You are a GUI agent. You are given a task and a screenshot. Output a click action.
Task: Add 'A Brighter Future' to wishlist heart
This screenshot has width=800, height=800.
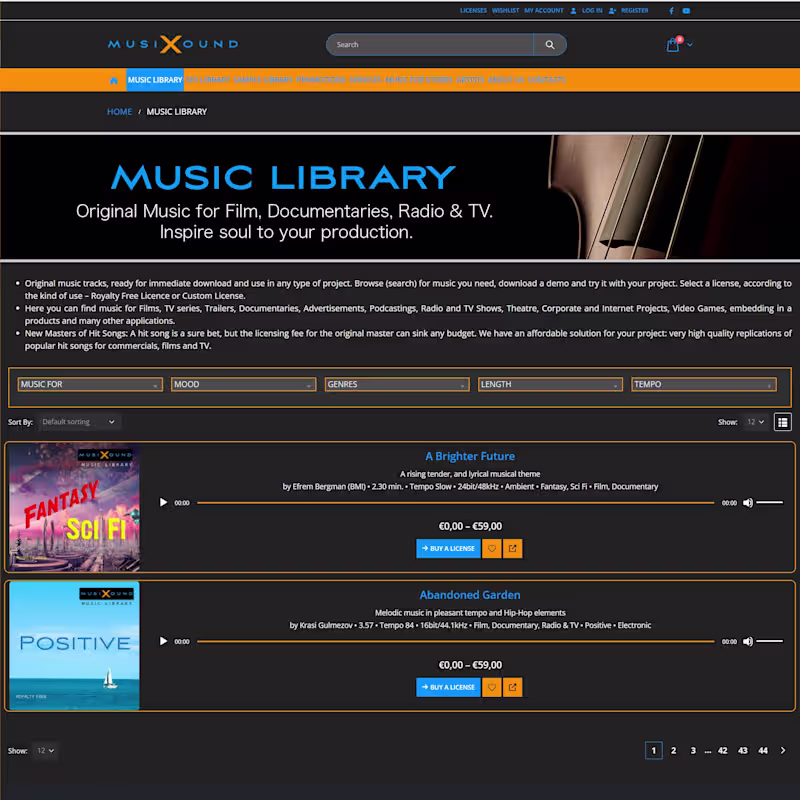pyautogui.click(x=491, y=548)
